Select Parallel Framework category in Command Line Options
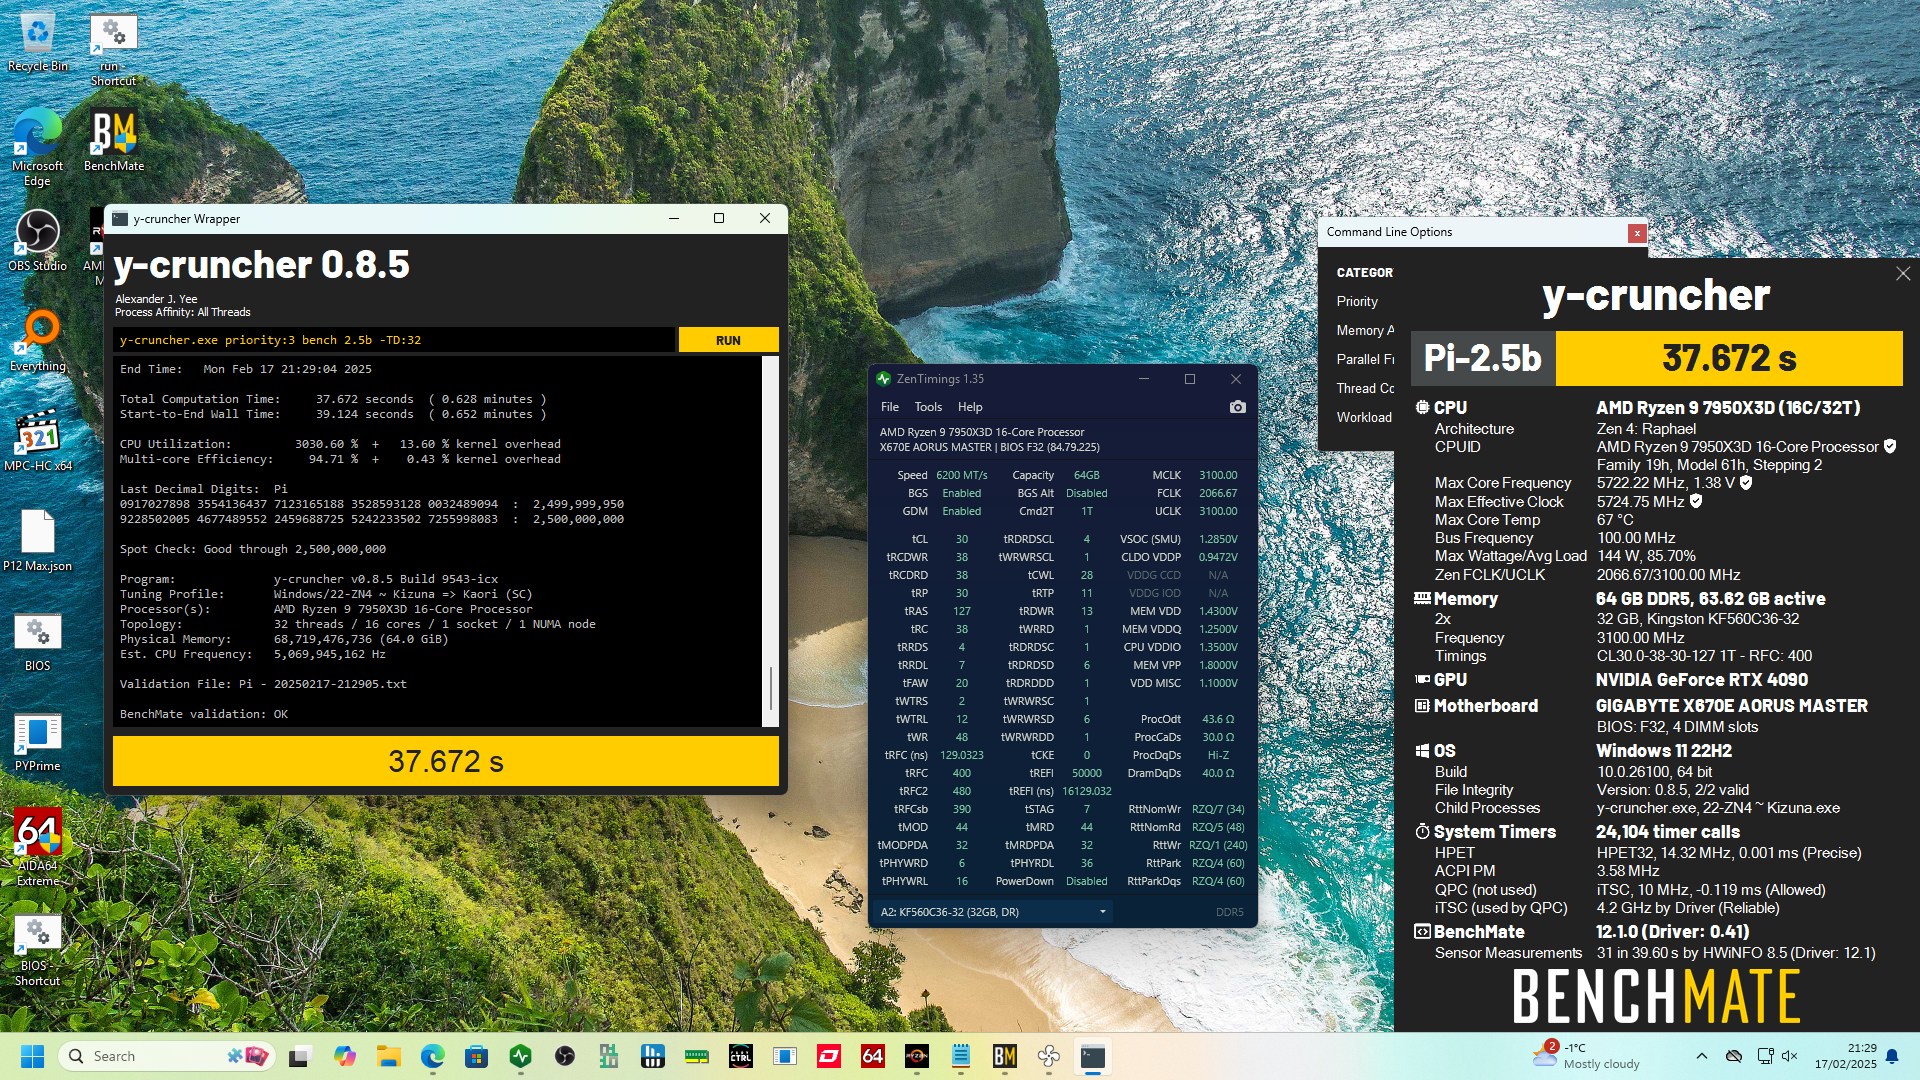This screenshot has height=1080, width=1920. click(x=1365, y=359)
